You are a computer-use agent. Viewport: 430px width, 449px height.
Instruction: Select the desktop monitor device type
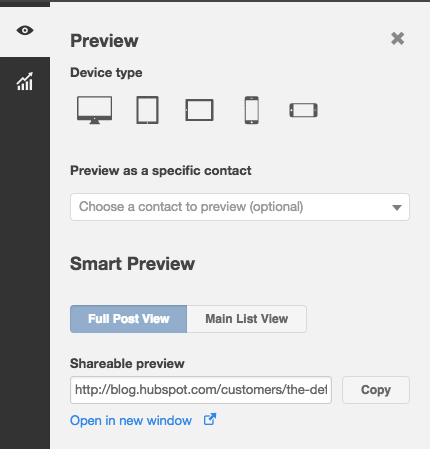point(95,110)
